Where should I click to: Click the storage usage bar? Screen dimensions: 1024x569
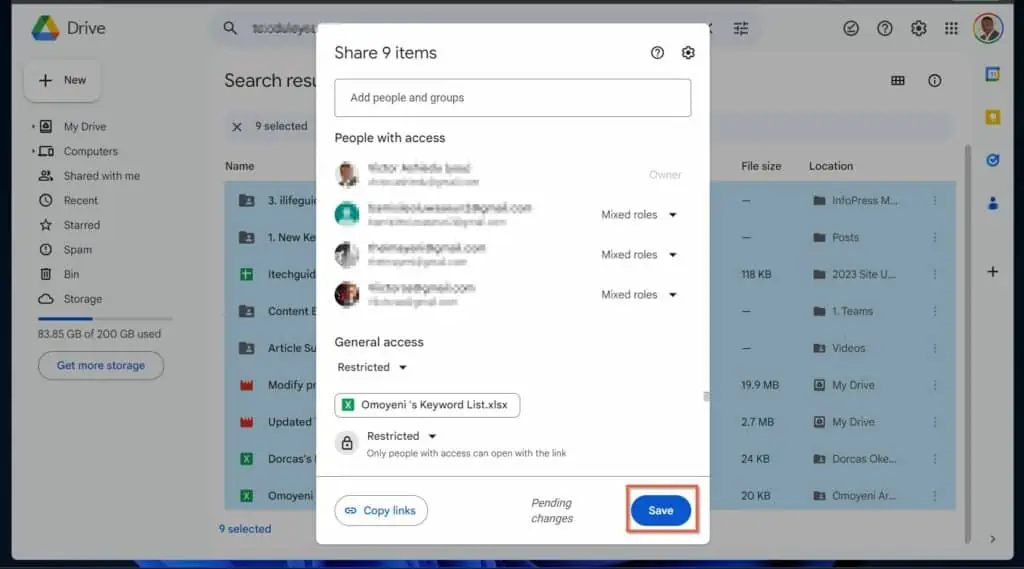[x=99, y=318]
